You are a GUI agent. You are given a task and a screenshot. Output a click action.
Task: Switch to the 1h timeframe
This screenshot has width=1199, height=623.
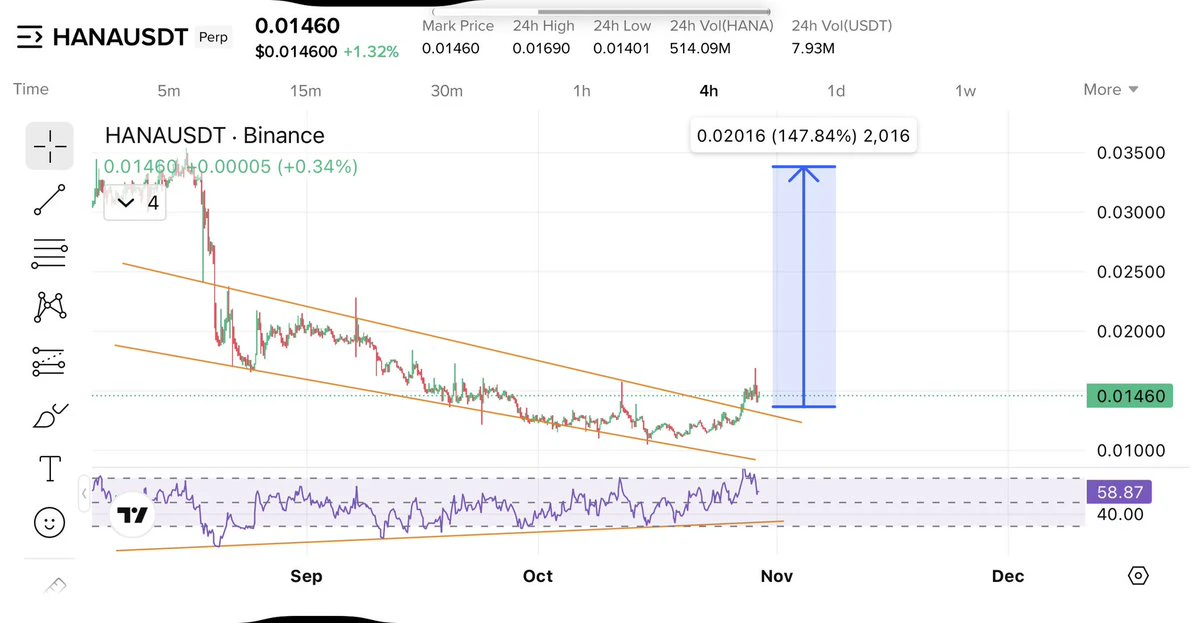coord(582,91)
